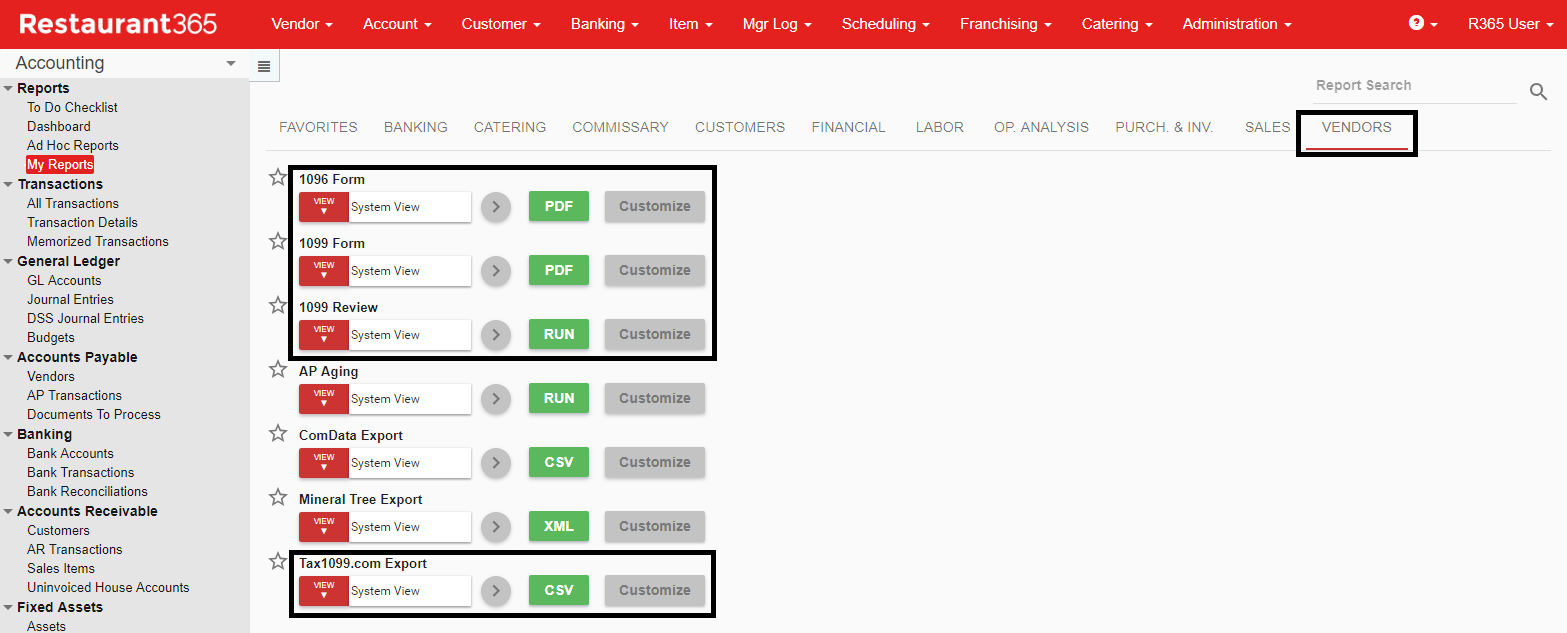
Task: Open the Banking top menu
Action: coord(605,24)
